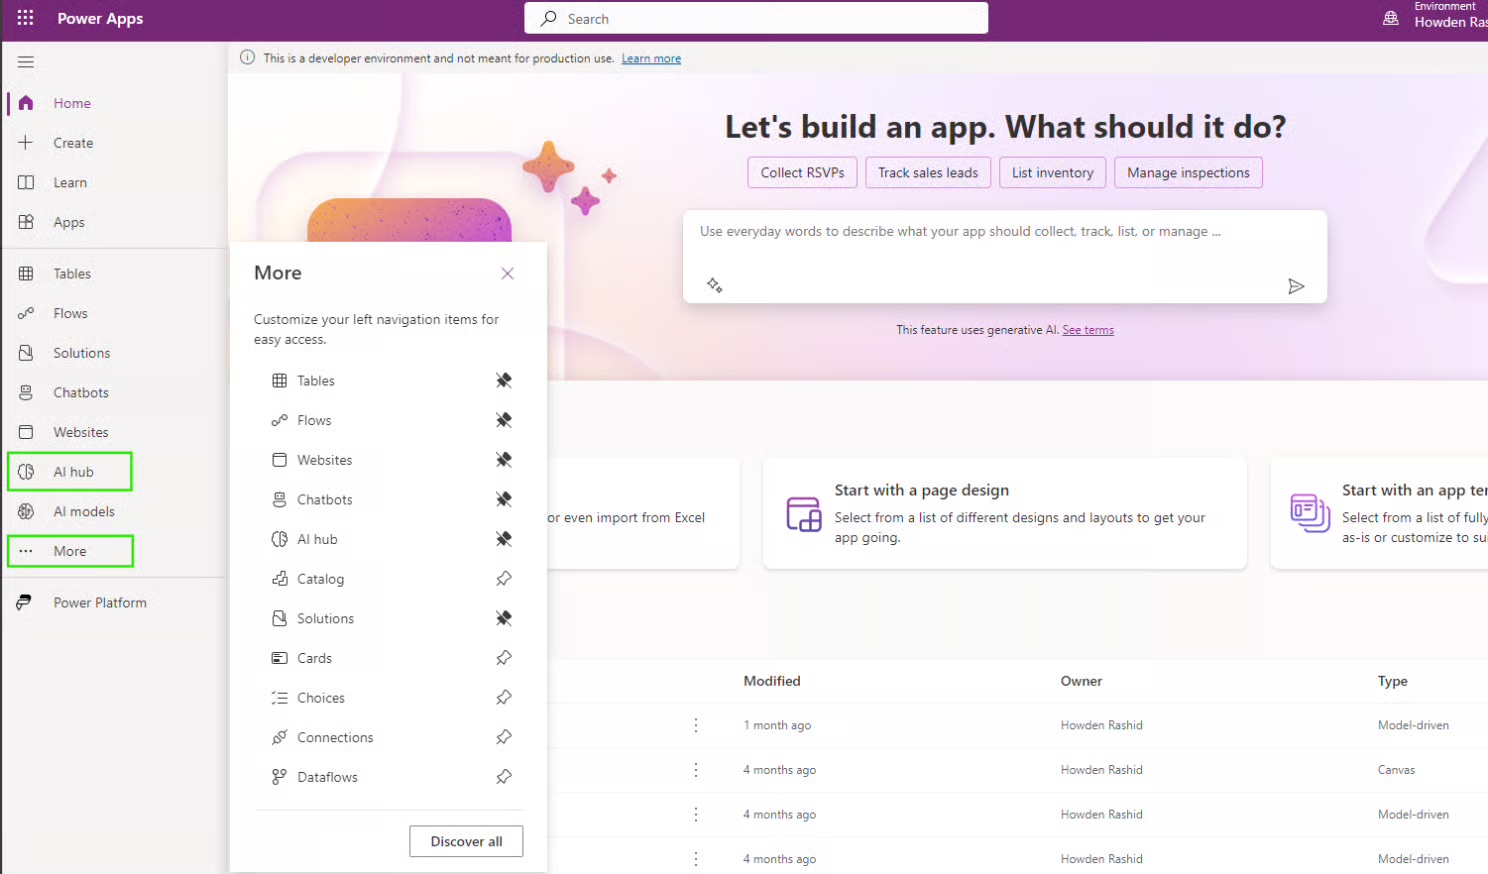The height and width of the screenshot is (874, 1488).
Task: Select AI hub in the More panel
Action: tap(317, 539)
